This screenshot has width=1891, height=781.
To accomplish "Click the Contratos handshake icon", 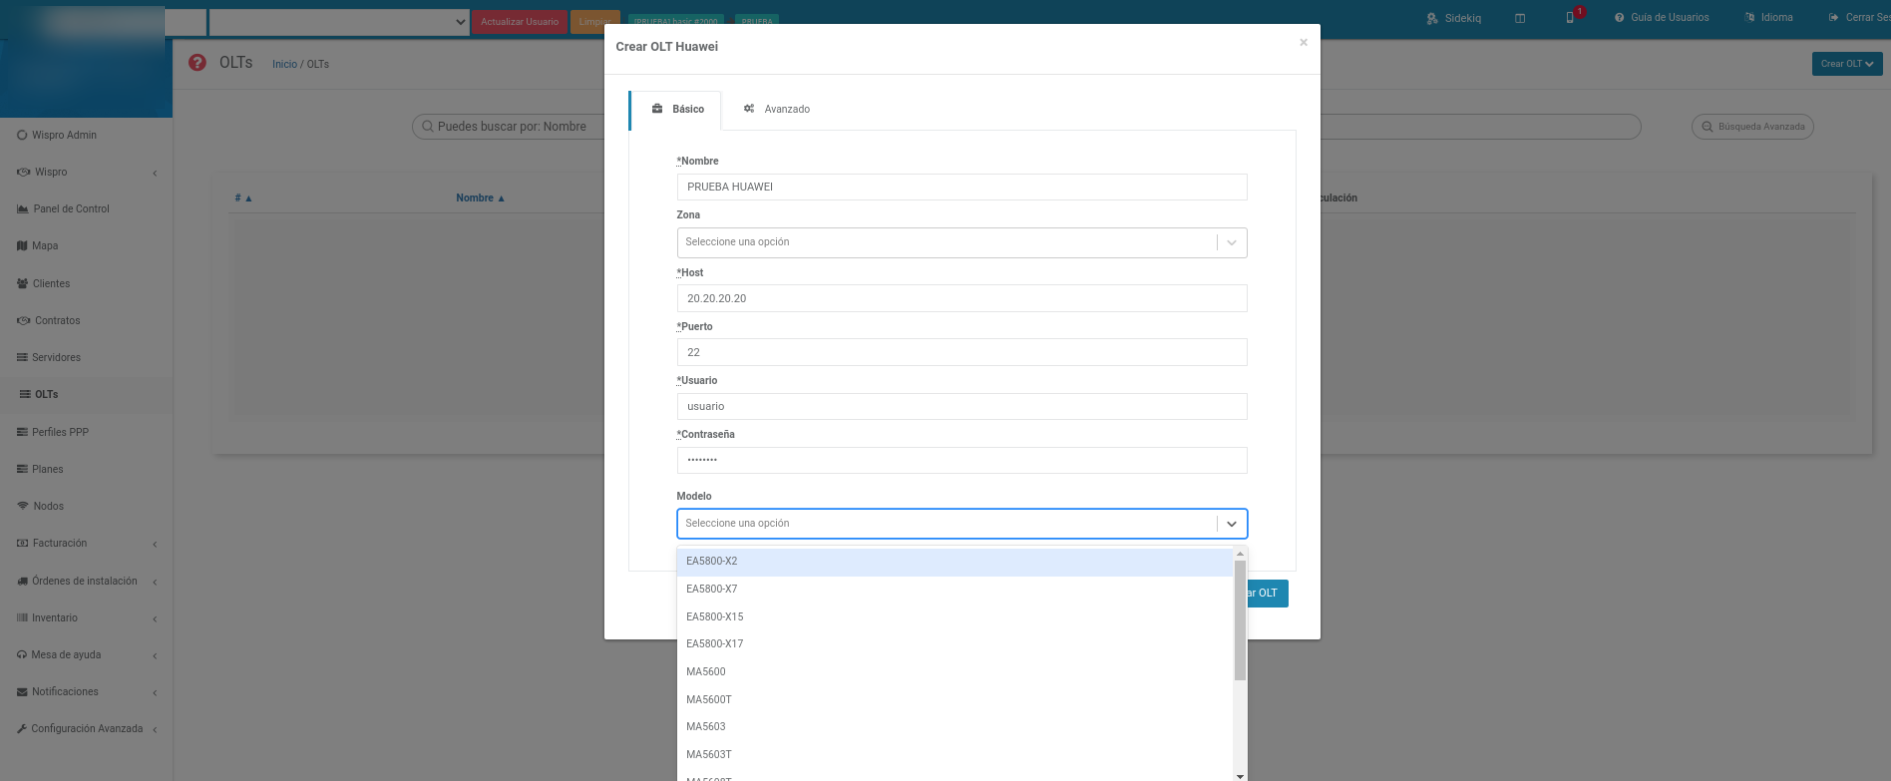I will [23, 321].
